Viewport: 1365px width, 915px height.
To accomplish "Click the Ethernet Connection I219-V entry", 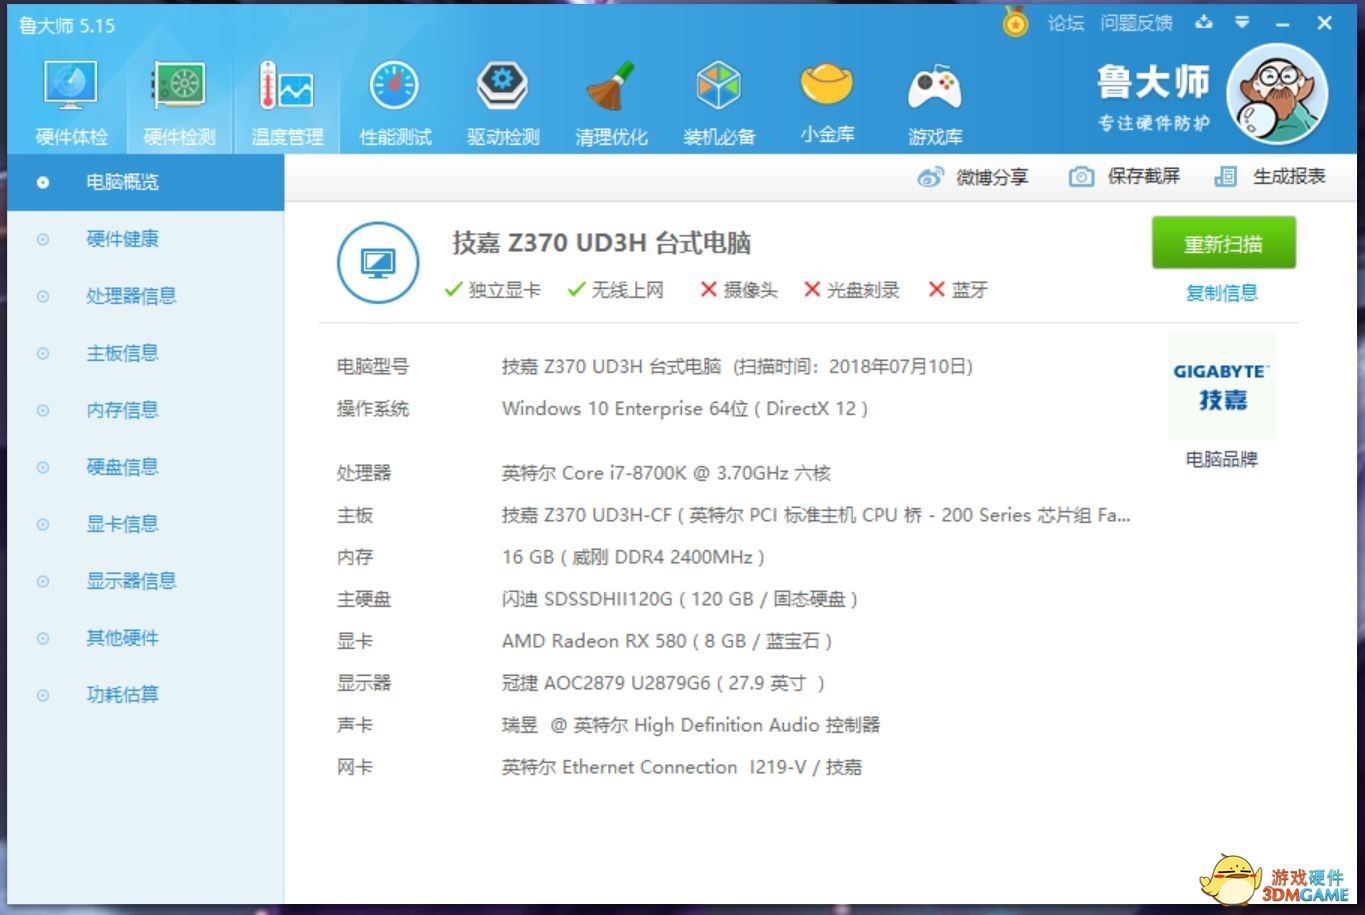I will 682,767.
